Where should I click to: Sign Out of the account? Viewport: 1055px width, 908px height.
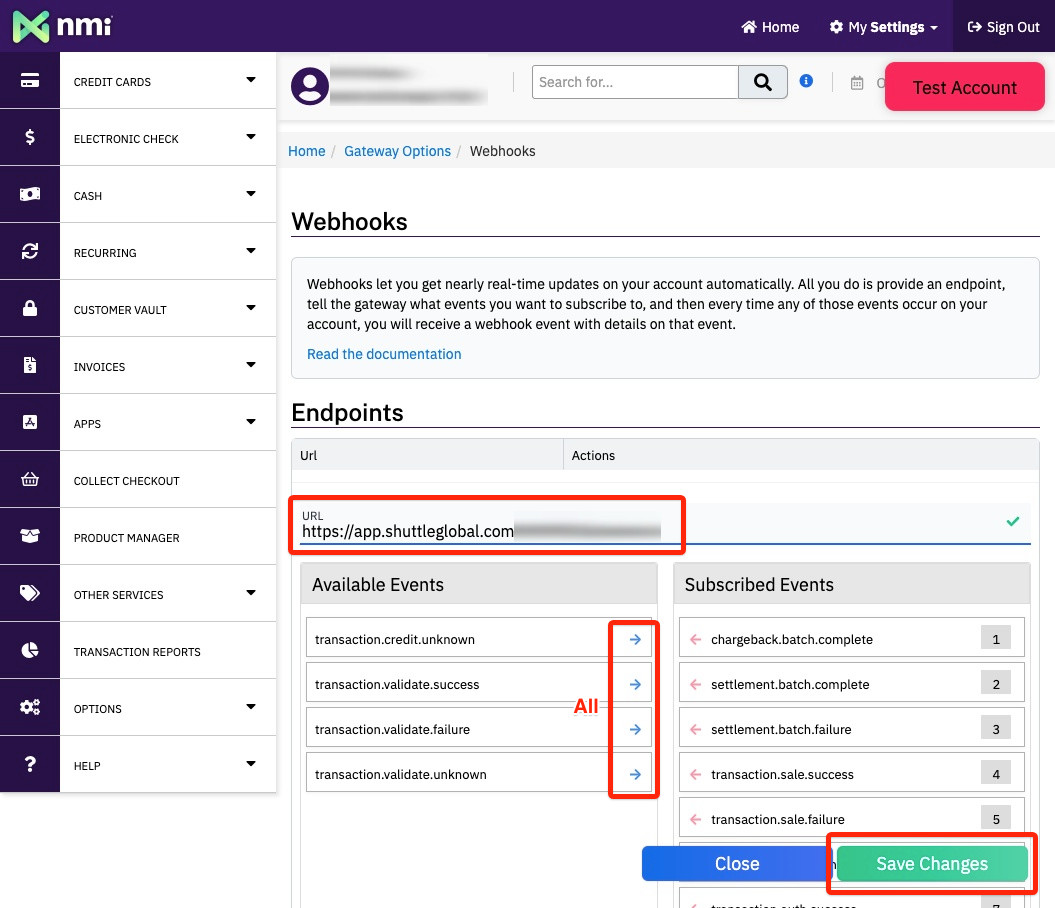click(x=1003, y=27)
